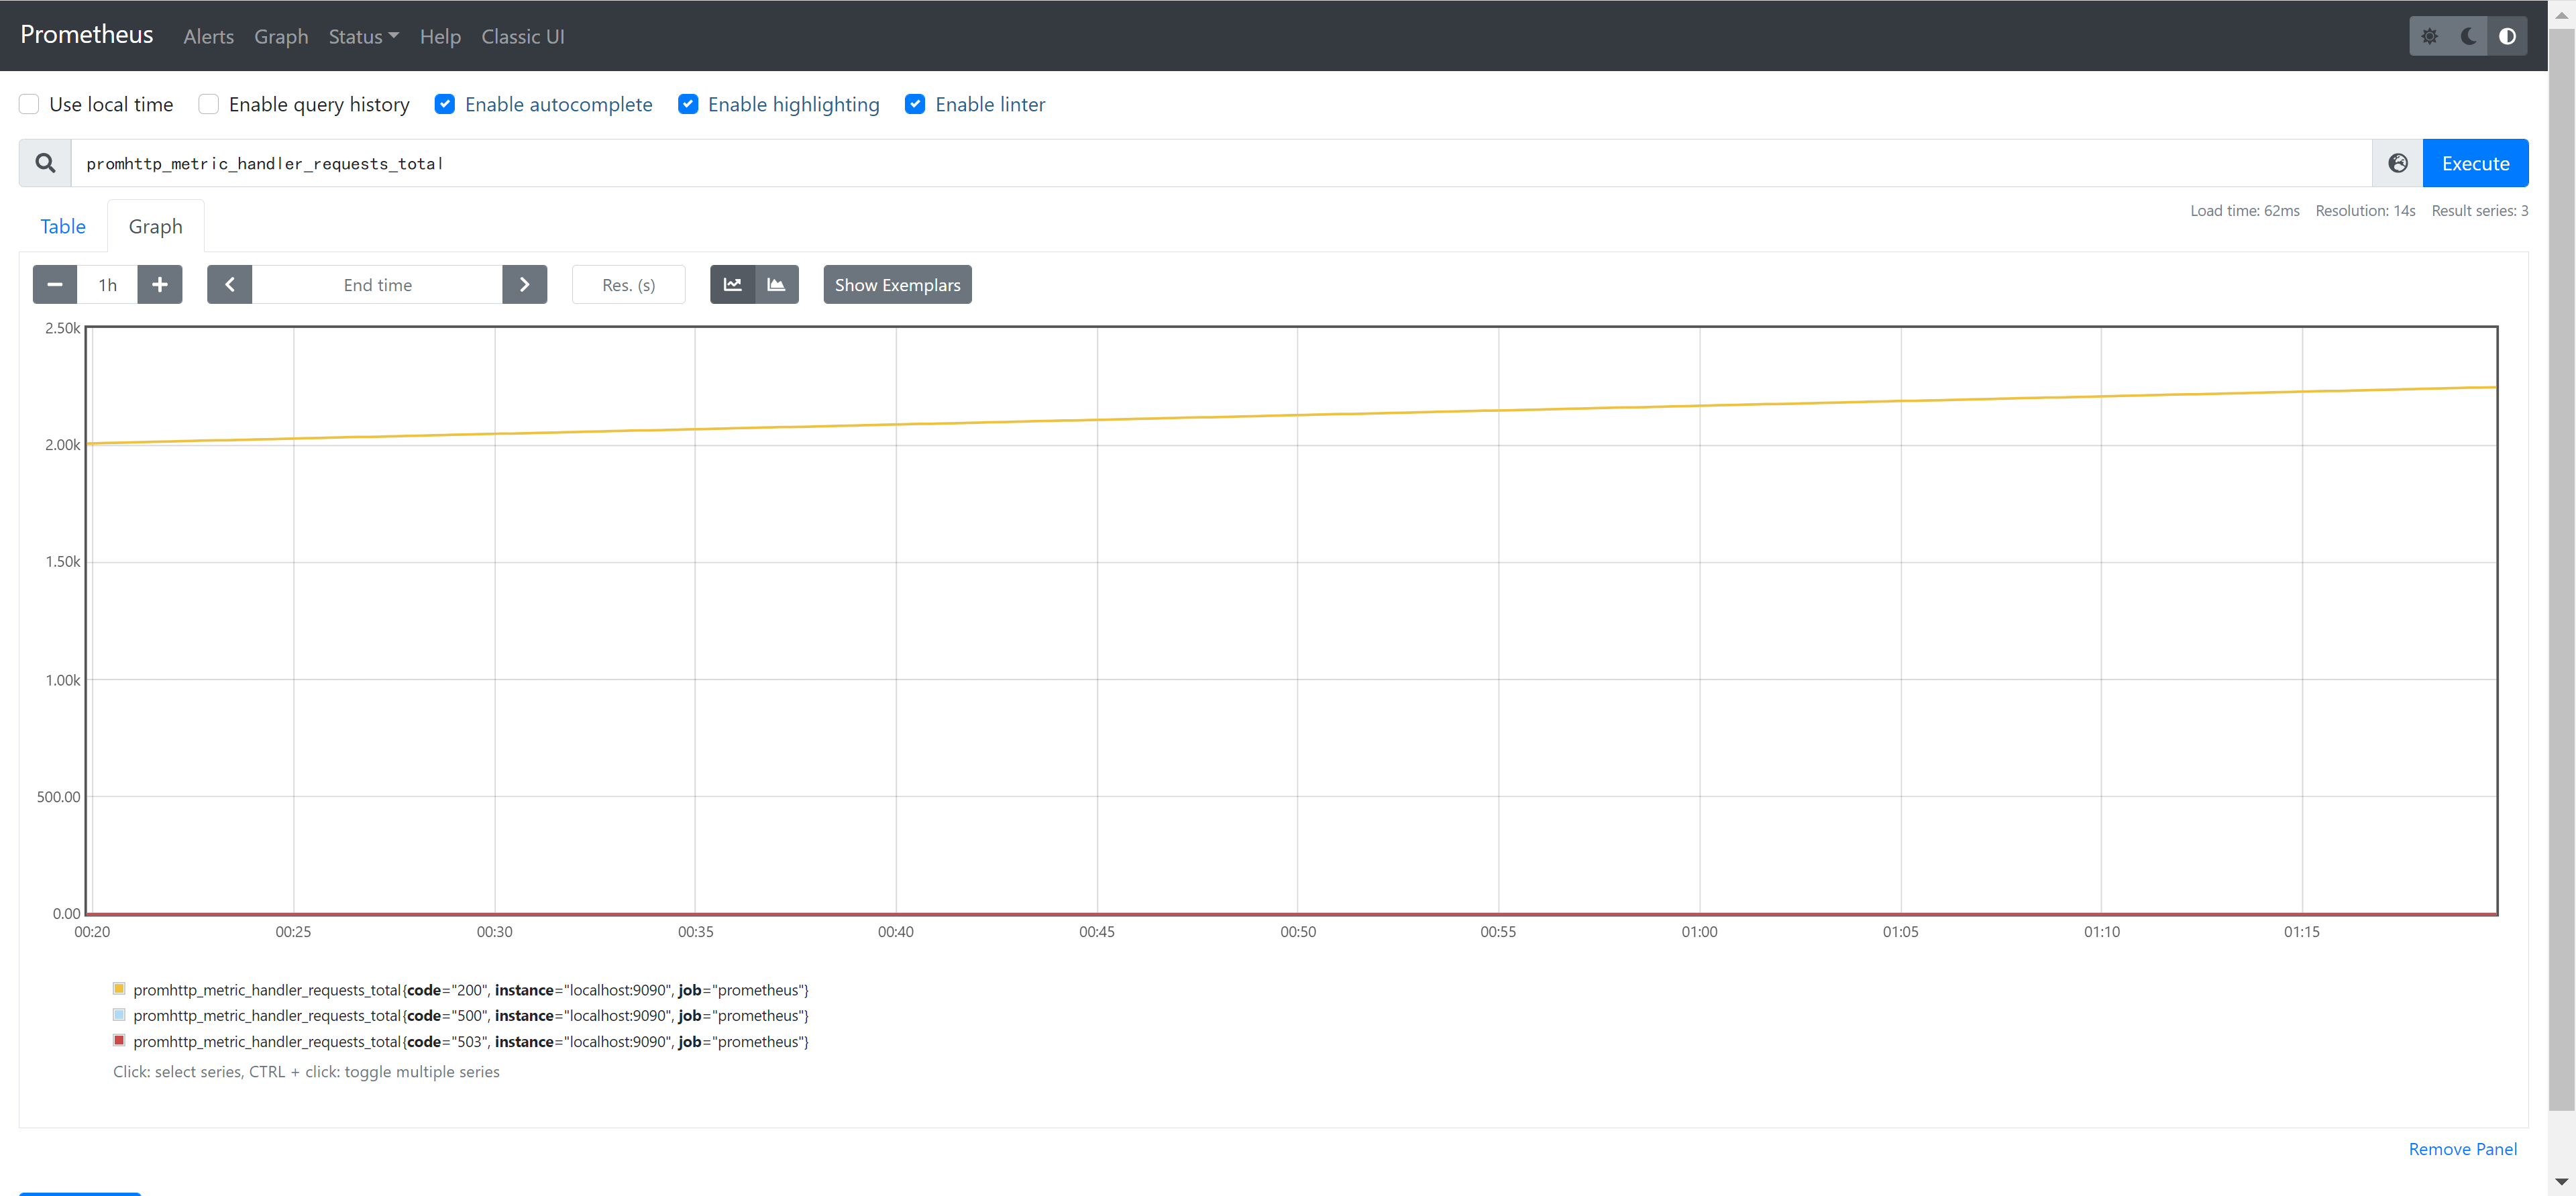The width and height of the screenshot is (2576, 1196).
Task: Disable the Enable linter checkbox
Action: point(915,104)
